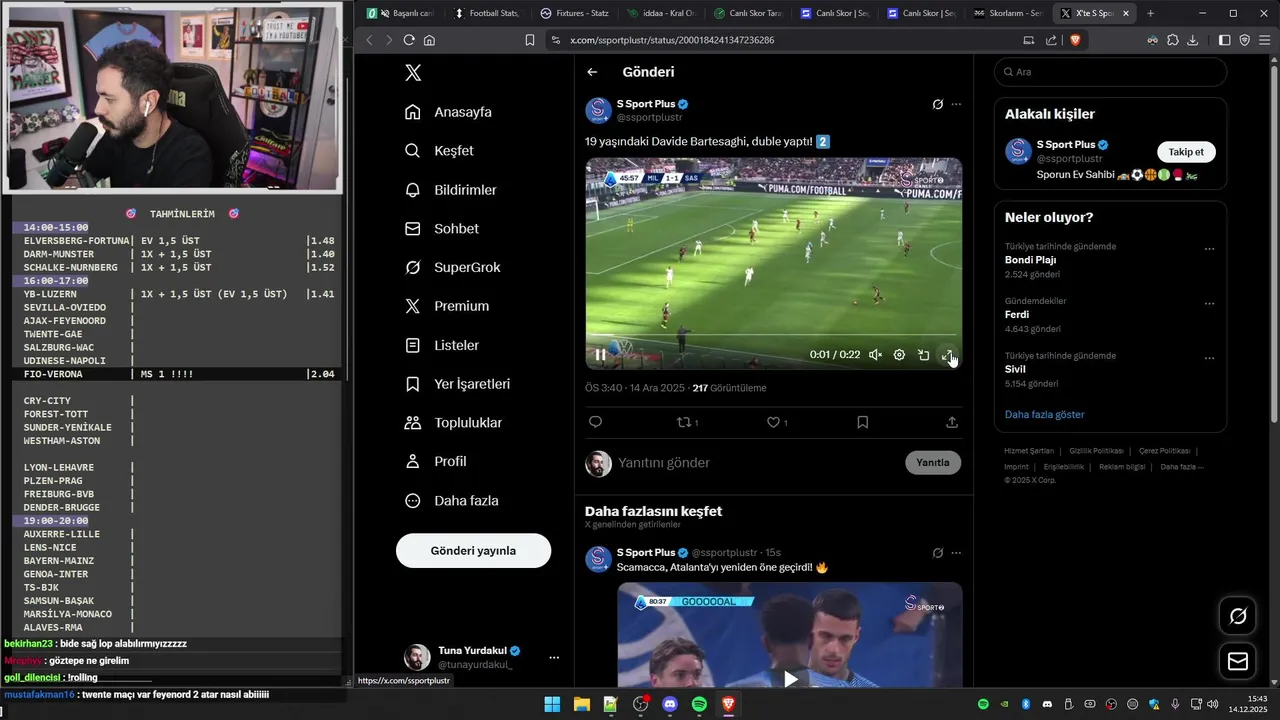The width and height of the screenshot is (1280, 720).
Task: Pause the Bartesaghi goal video
Action: (x=600, y=354)
